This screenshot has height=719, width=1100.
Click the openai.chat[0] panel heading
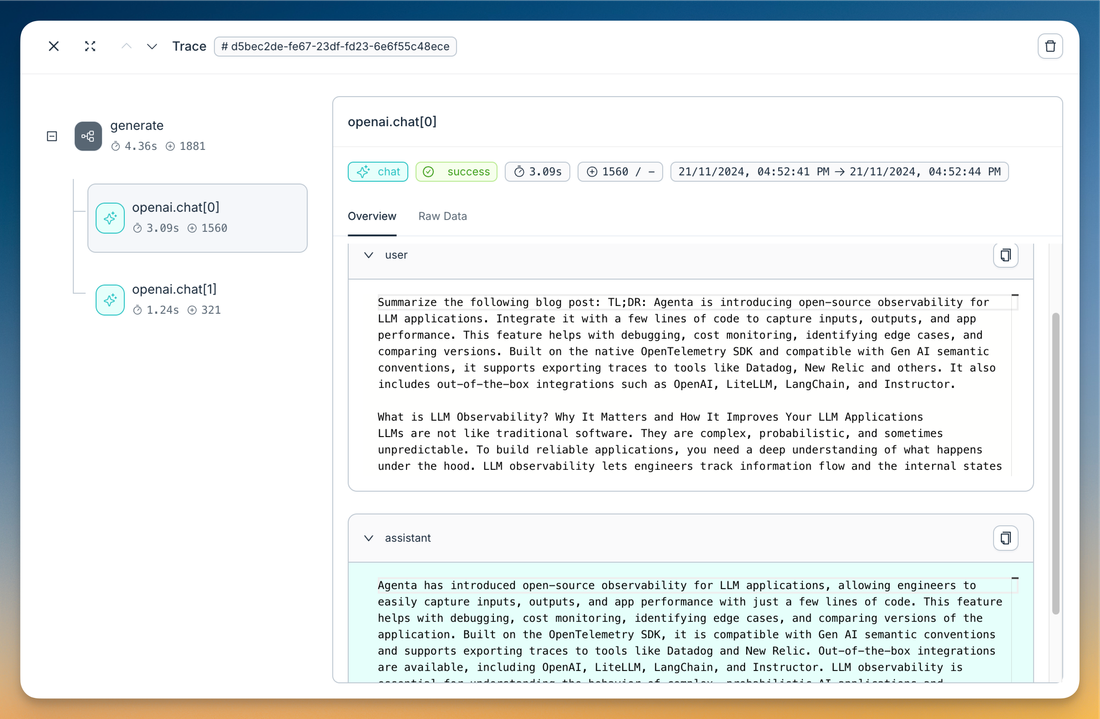[x=392, y=122]
